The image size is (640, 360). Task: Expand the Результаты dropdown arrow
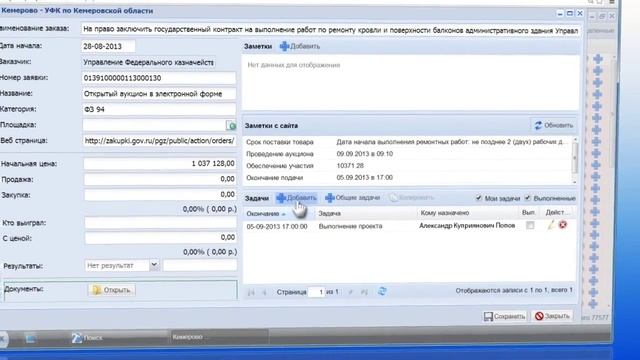click(154, 265)
